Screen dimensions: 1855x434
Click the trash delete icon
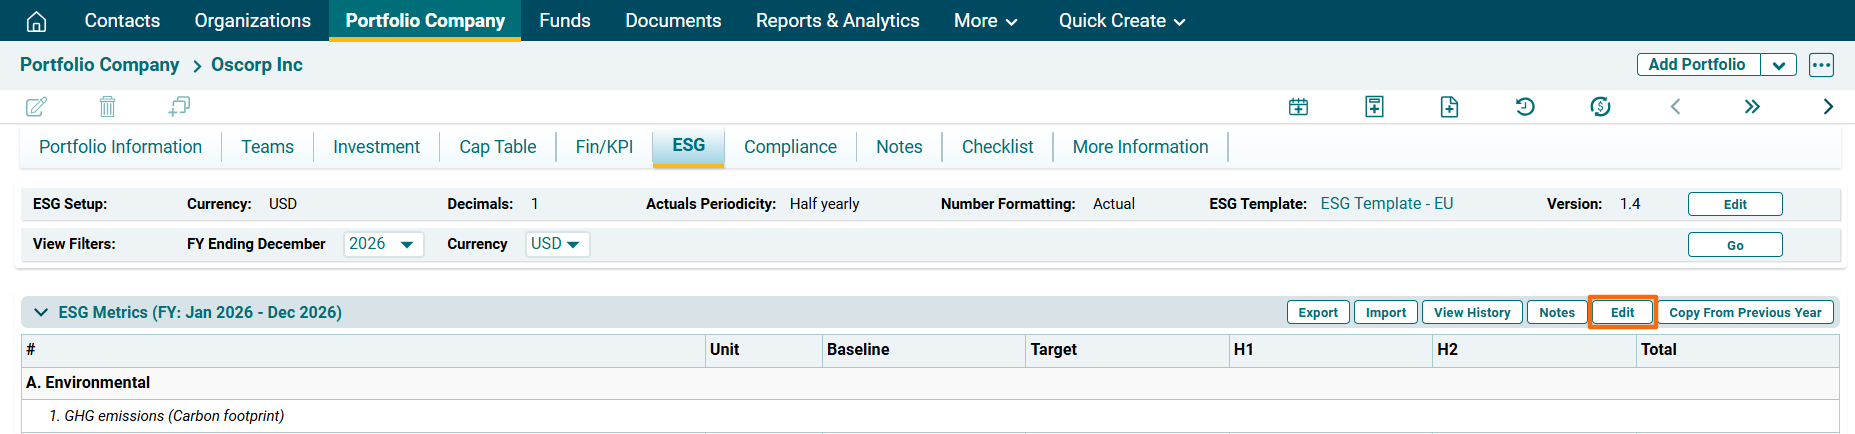point(108,107)
